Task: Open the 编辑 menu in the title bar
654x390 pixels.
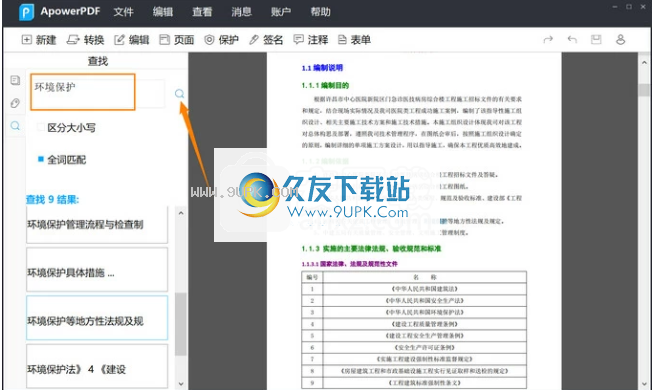Action: click(x=163, y=12)
